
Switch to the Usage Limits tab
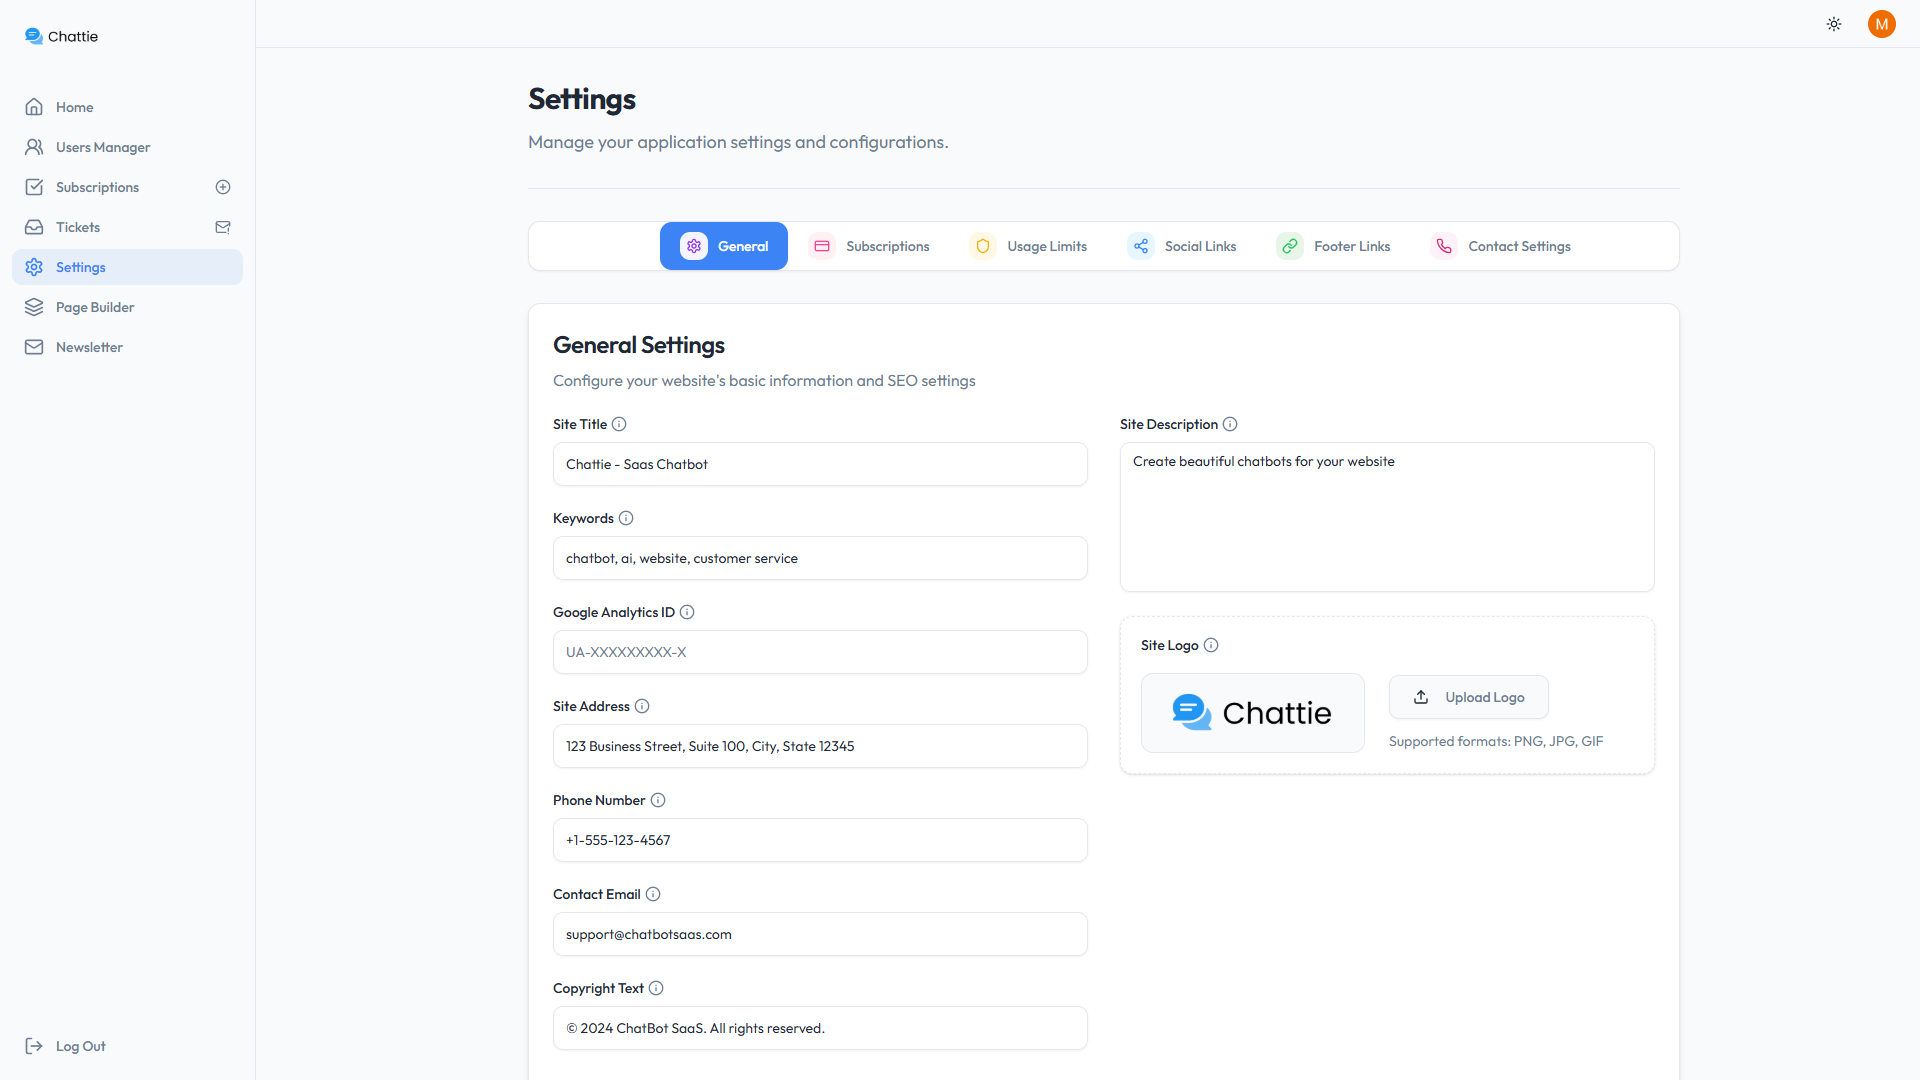tap(1029, 246)
